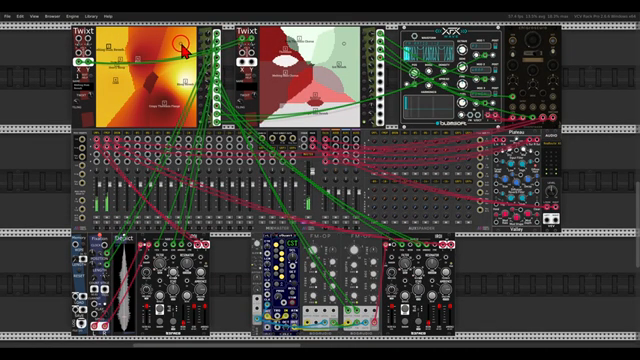Click the Audio module left input jack
The width and height of the screenshot is (640, 360).
coord(547,207)
